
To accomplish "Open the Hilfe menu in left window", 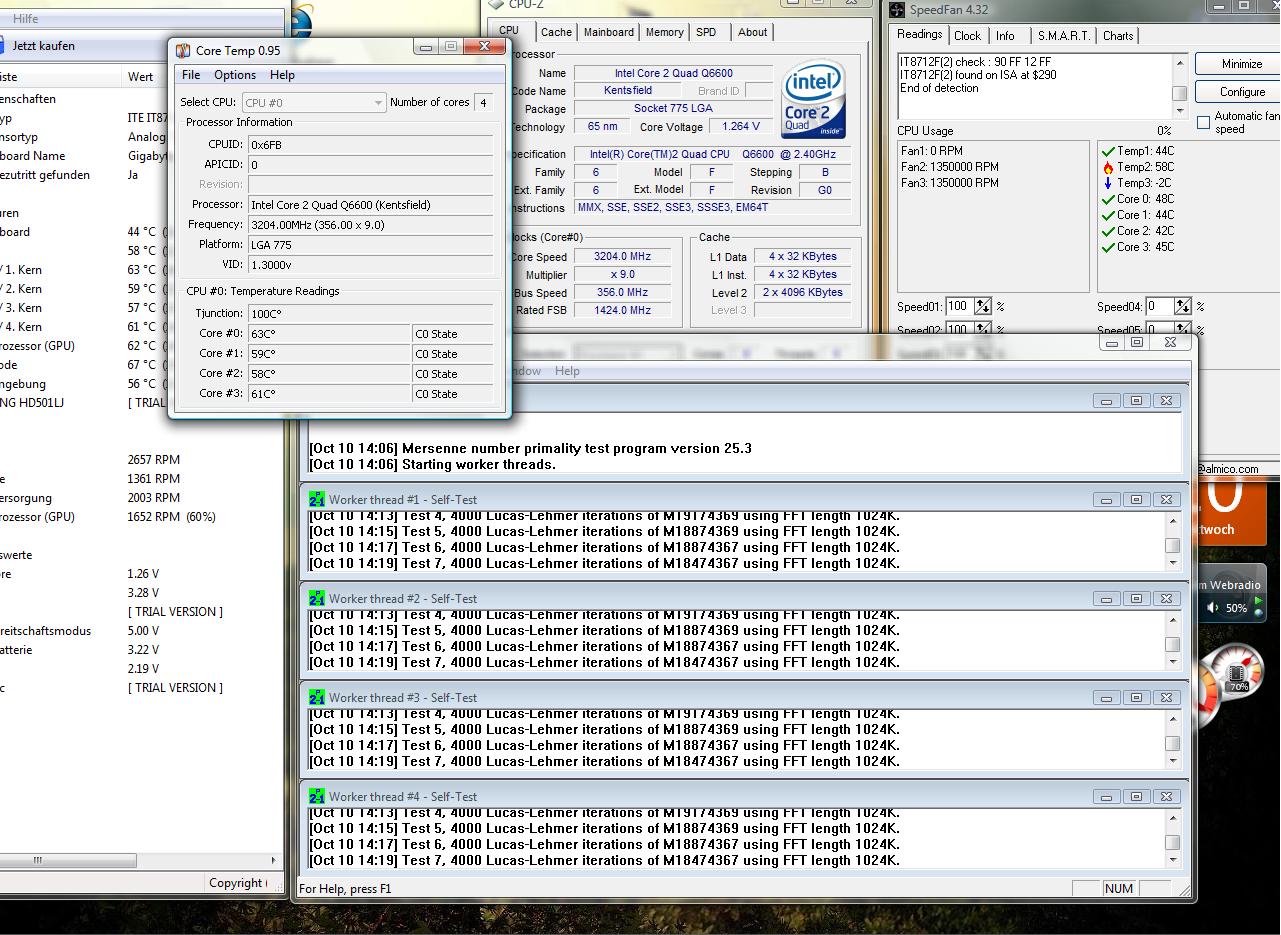I will [25, 19].
